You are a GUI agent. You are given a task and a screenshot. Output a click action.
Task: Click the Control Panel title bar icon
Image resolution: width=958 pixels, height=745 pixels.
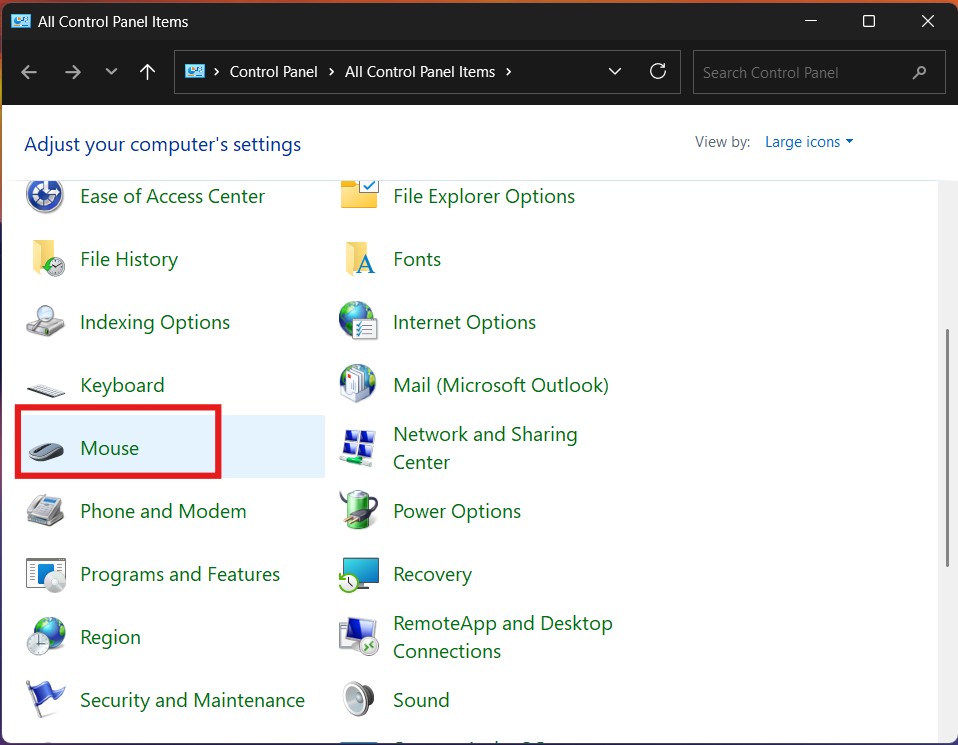point(21,21)
